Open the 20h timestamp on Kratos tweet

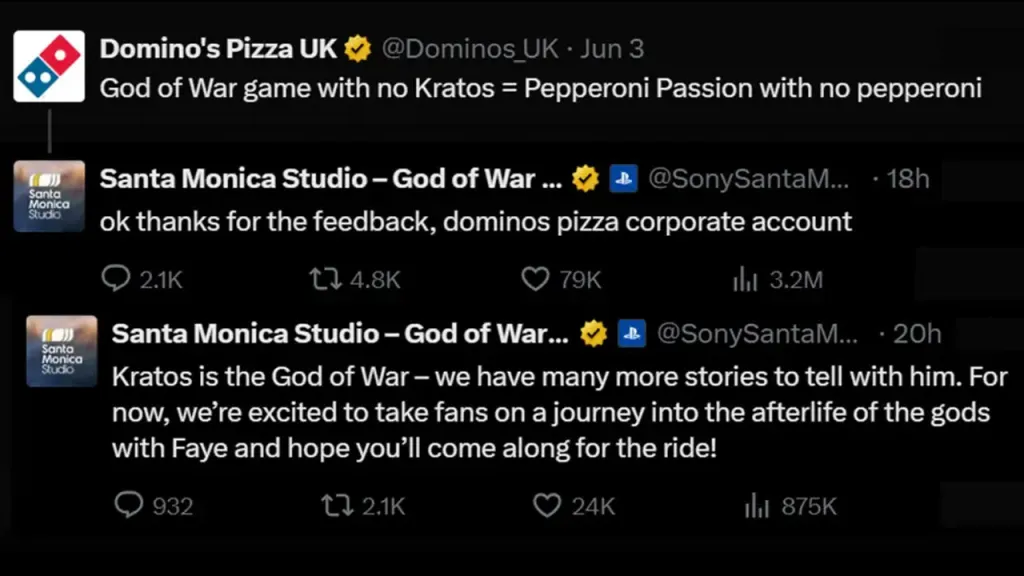point(917,334)
